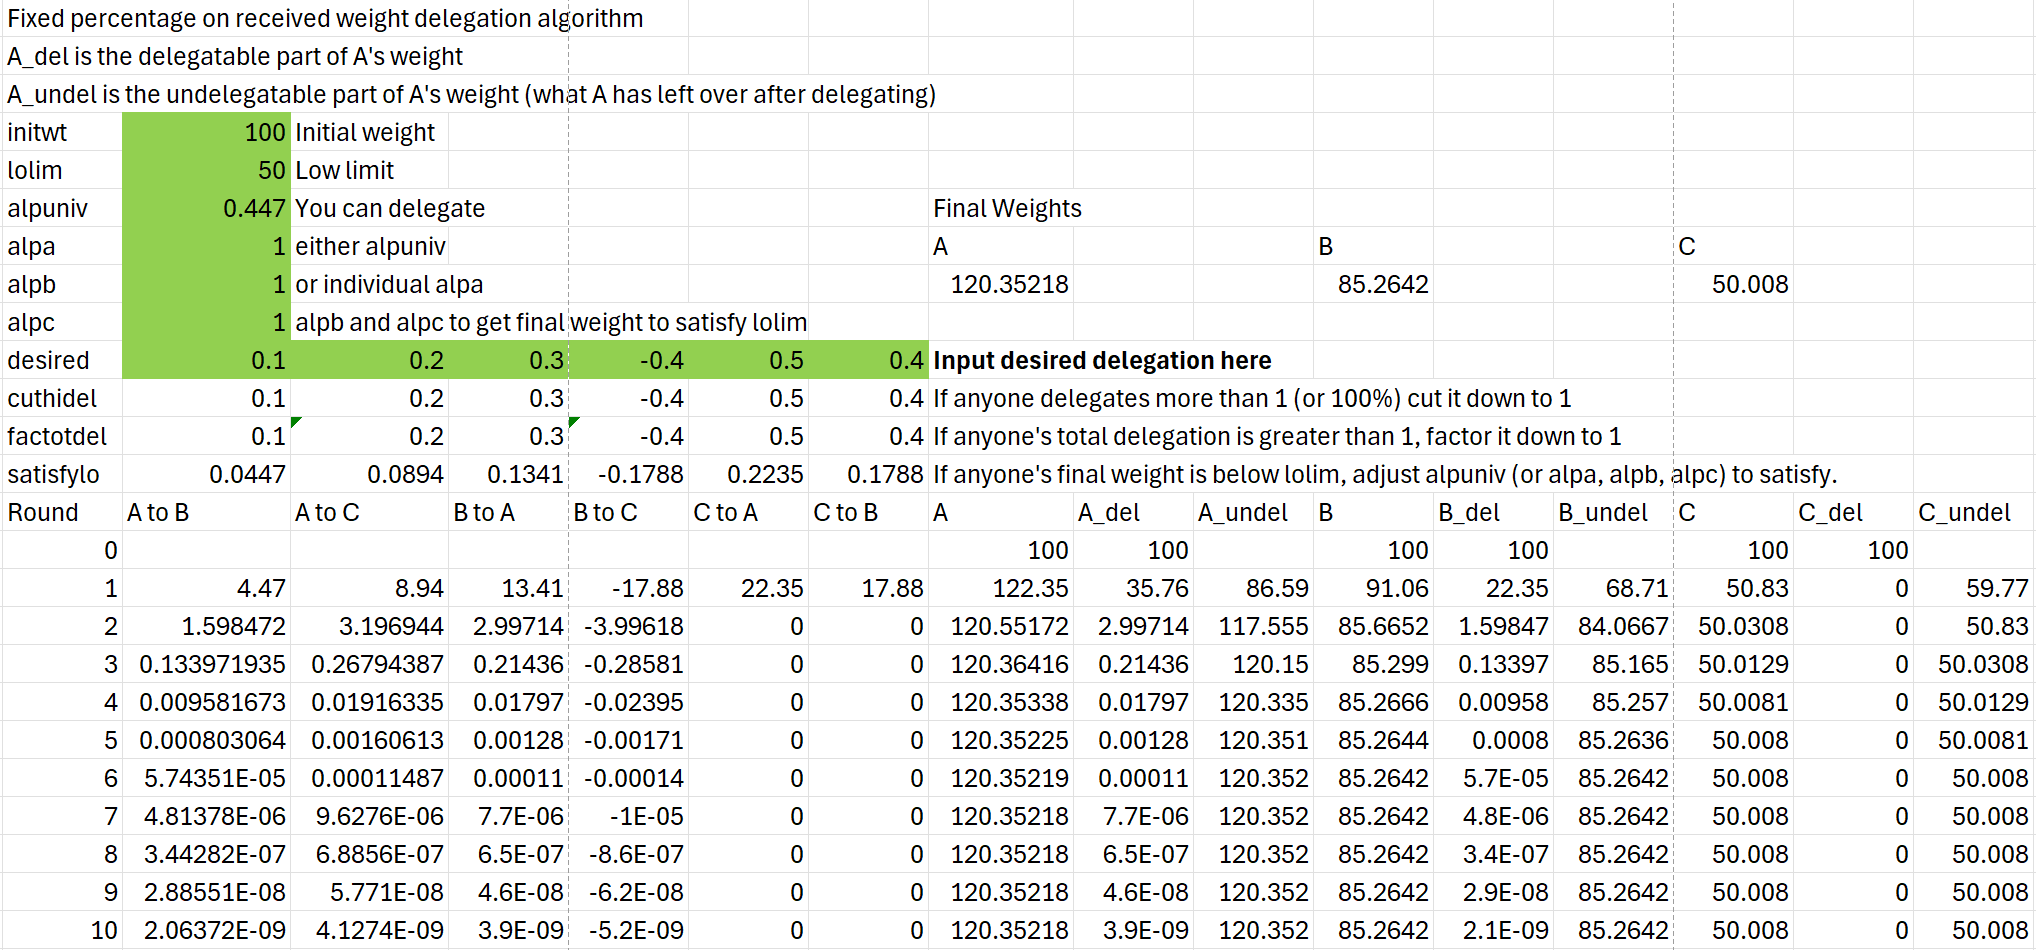The height and width of the screenshot is (950, 2036).
Task: Click the 'A to B' column header
Action: [x=206, y=512]
